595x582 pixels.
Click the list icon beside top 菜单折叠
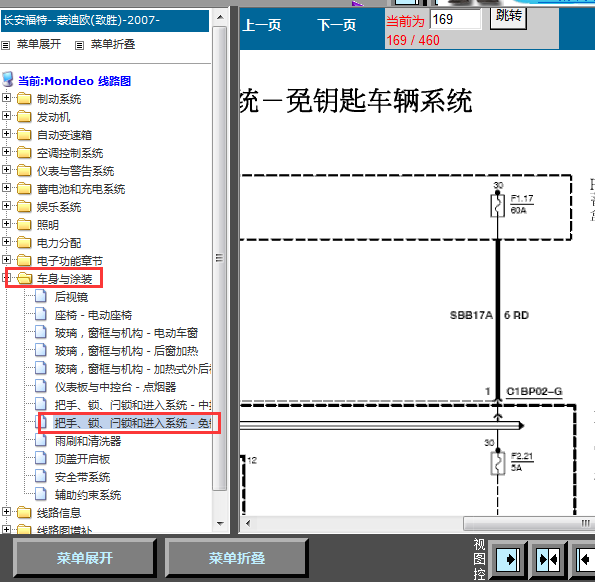click(79, 46)
